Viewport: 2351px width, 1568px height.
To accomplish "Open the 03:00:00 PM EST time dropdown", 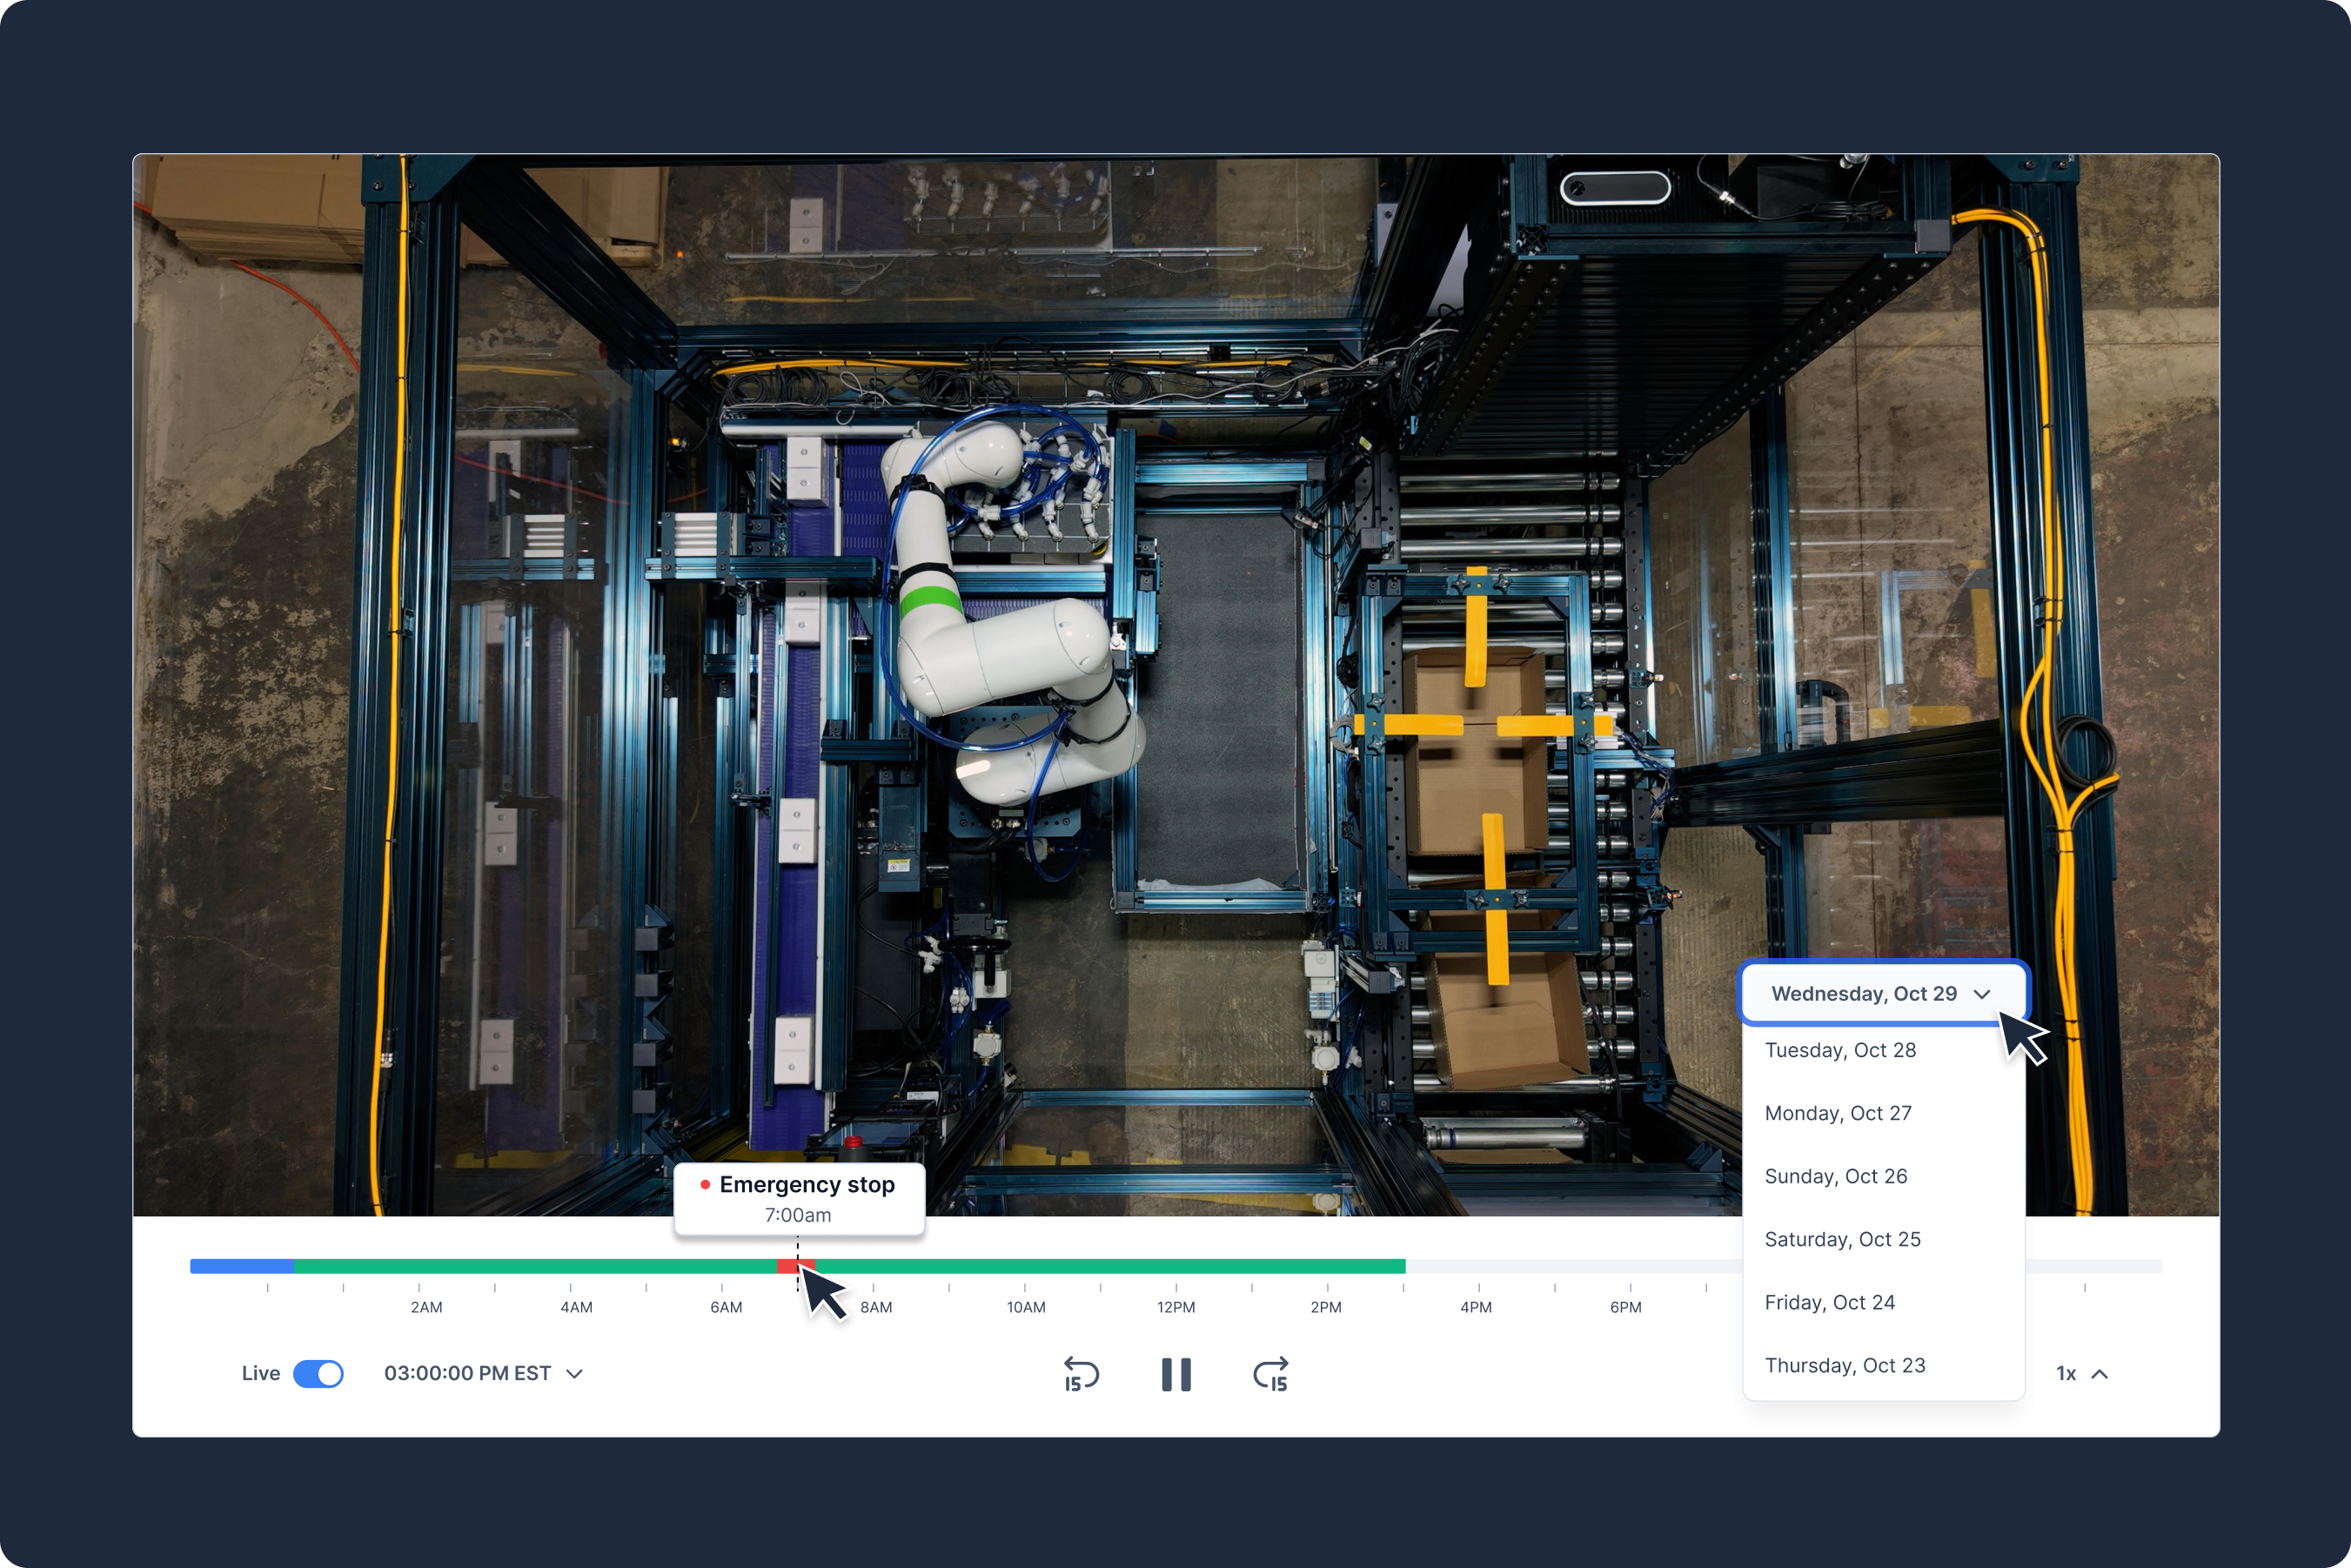I will (x=483, y=1373).
